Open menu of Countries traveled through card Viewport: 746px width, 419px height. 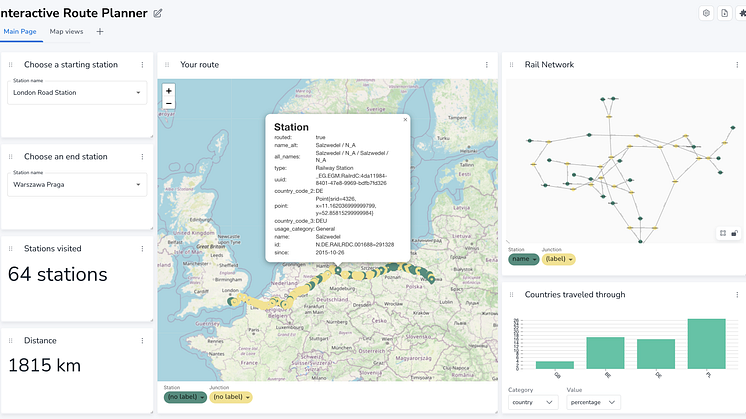pos(737,295)
